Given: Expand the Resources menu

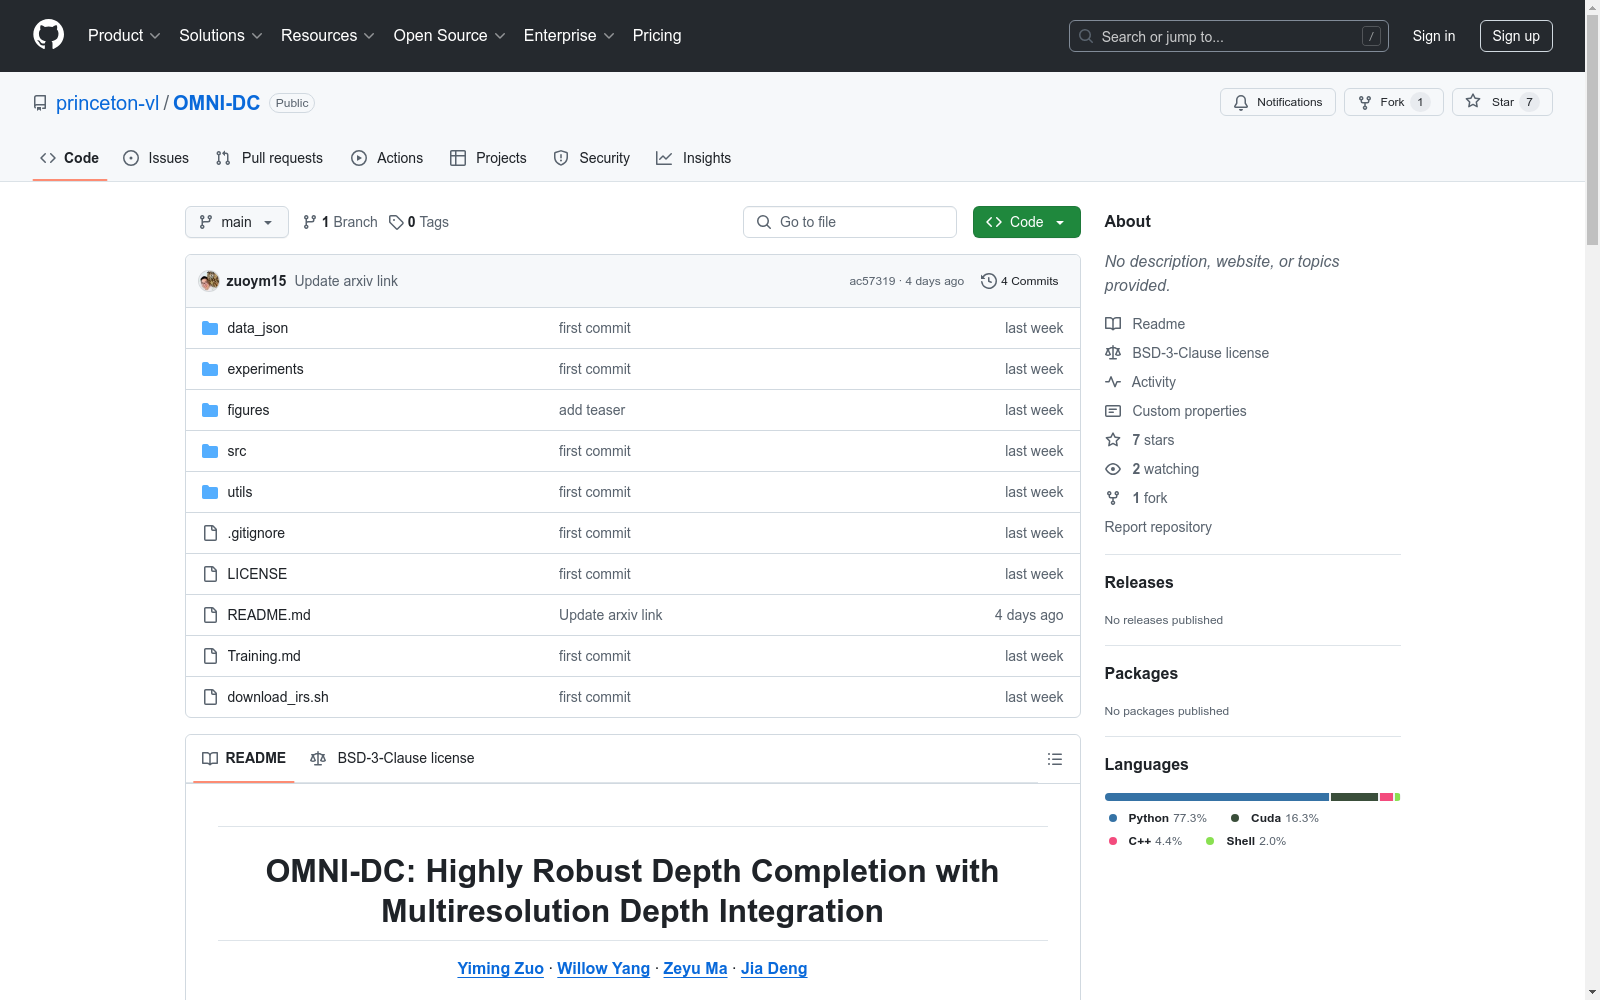Looking at the screenshot, I should pyautogui.click(x=328, y=35).
